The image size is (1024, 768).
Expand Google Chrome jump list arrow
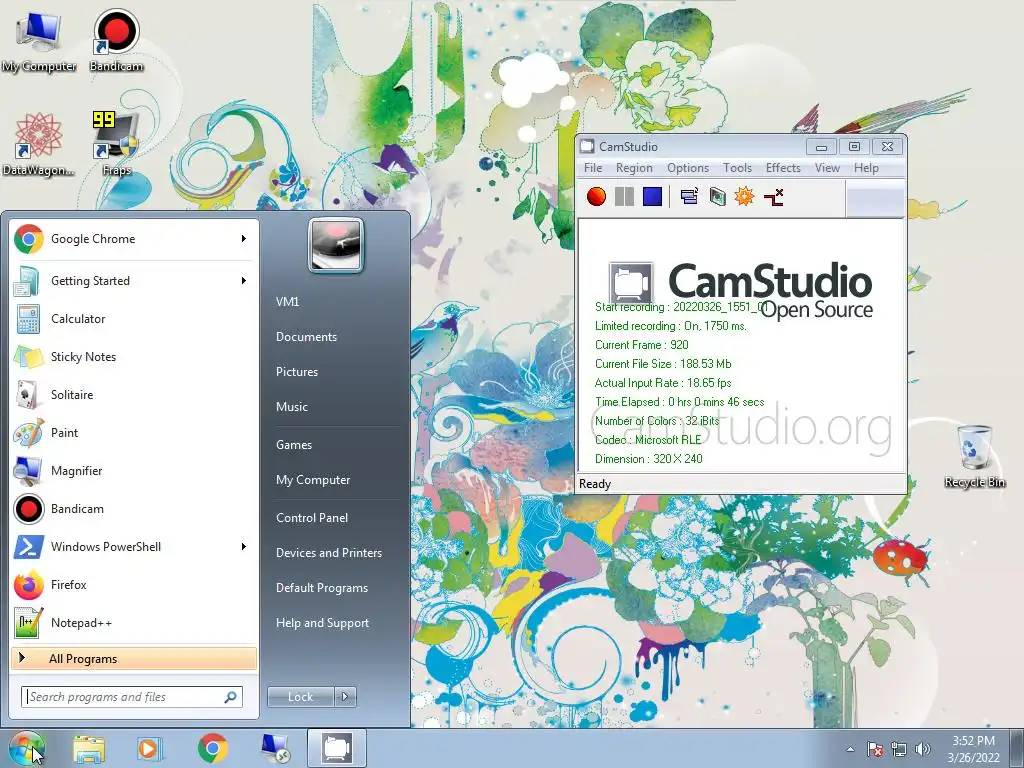(244, 239)
